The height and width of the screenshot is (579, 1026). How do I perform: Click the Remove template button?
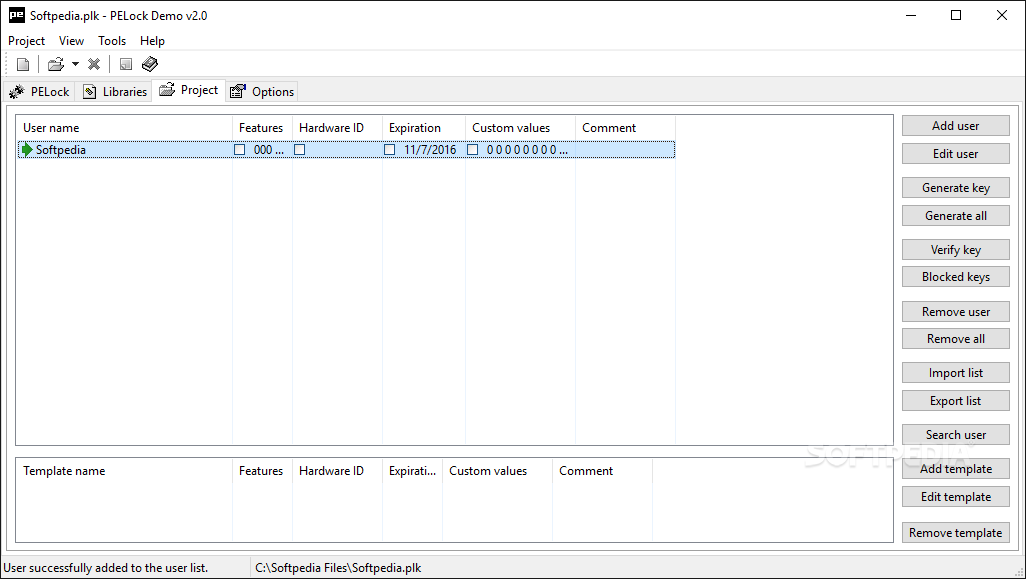(955, 533)
